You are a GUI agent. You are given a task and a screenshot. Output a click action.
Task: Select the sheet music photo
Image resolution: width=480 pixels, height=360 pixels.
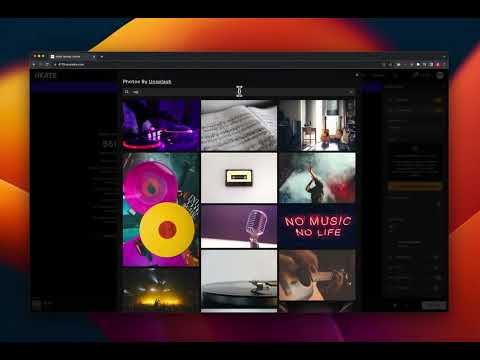point(239,125)
